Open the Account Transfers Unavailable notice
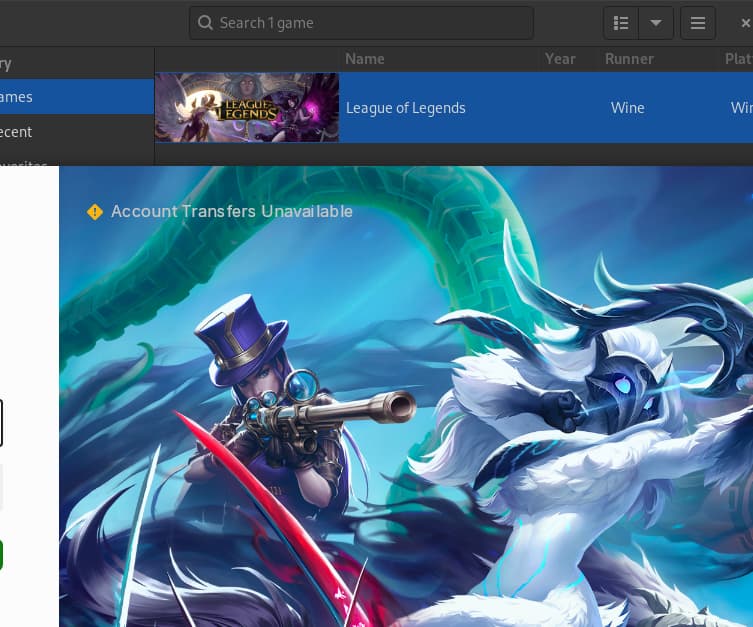This screenshot has height=627, width=753. click(x=231, y=212)
